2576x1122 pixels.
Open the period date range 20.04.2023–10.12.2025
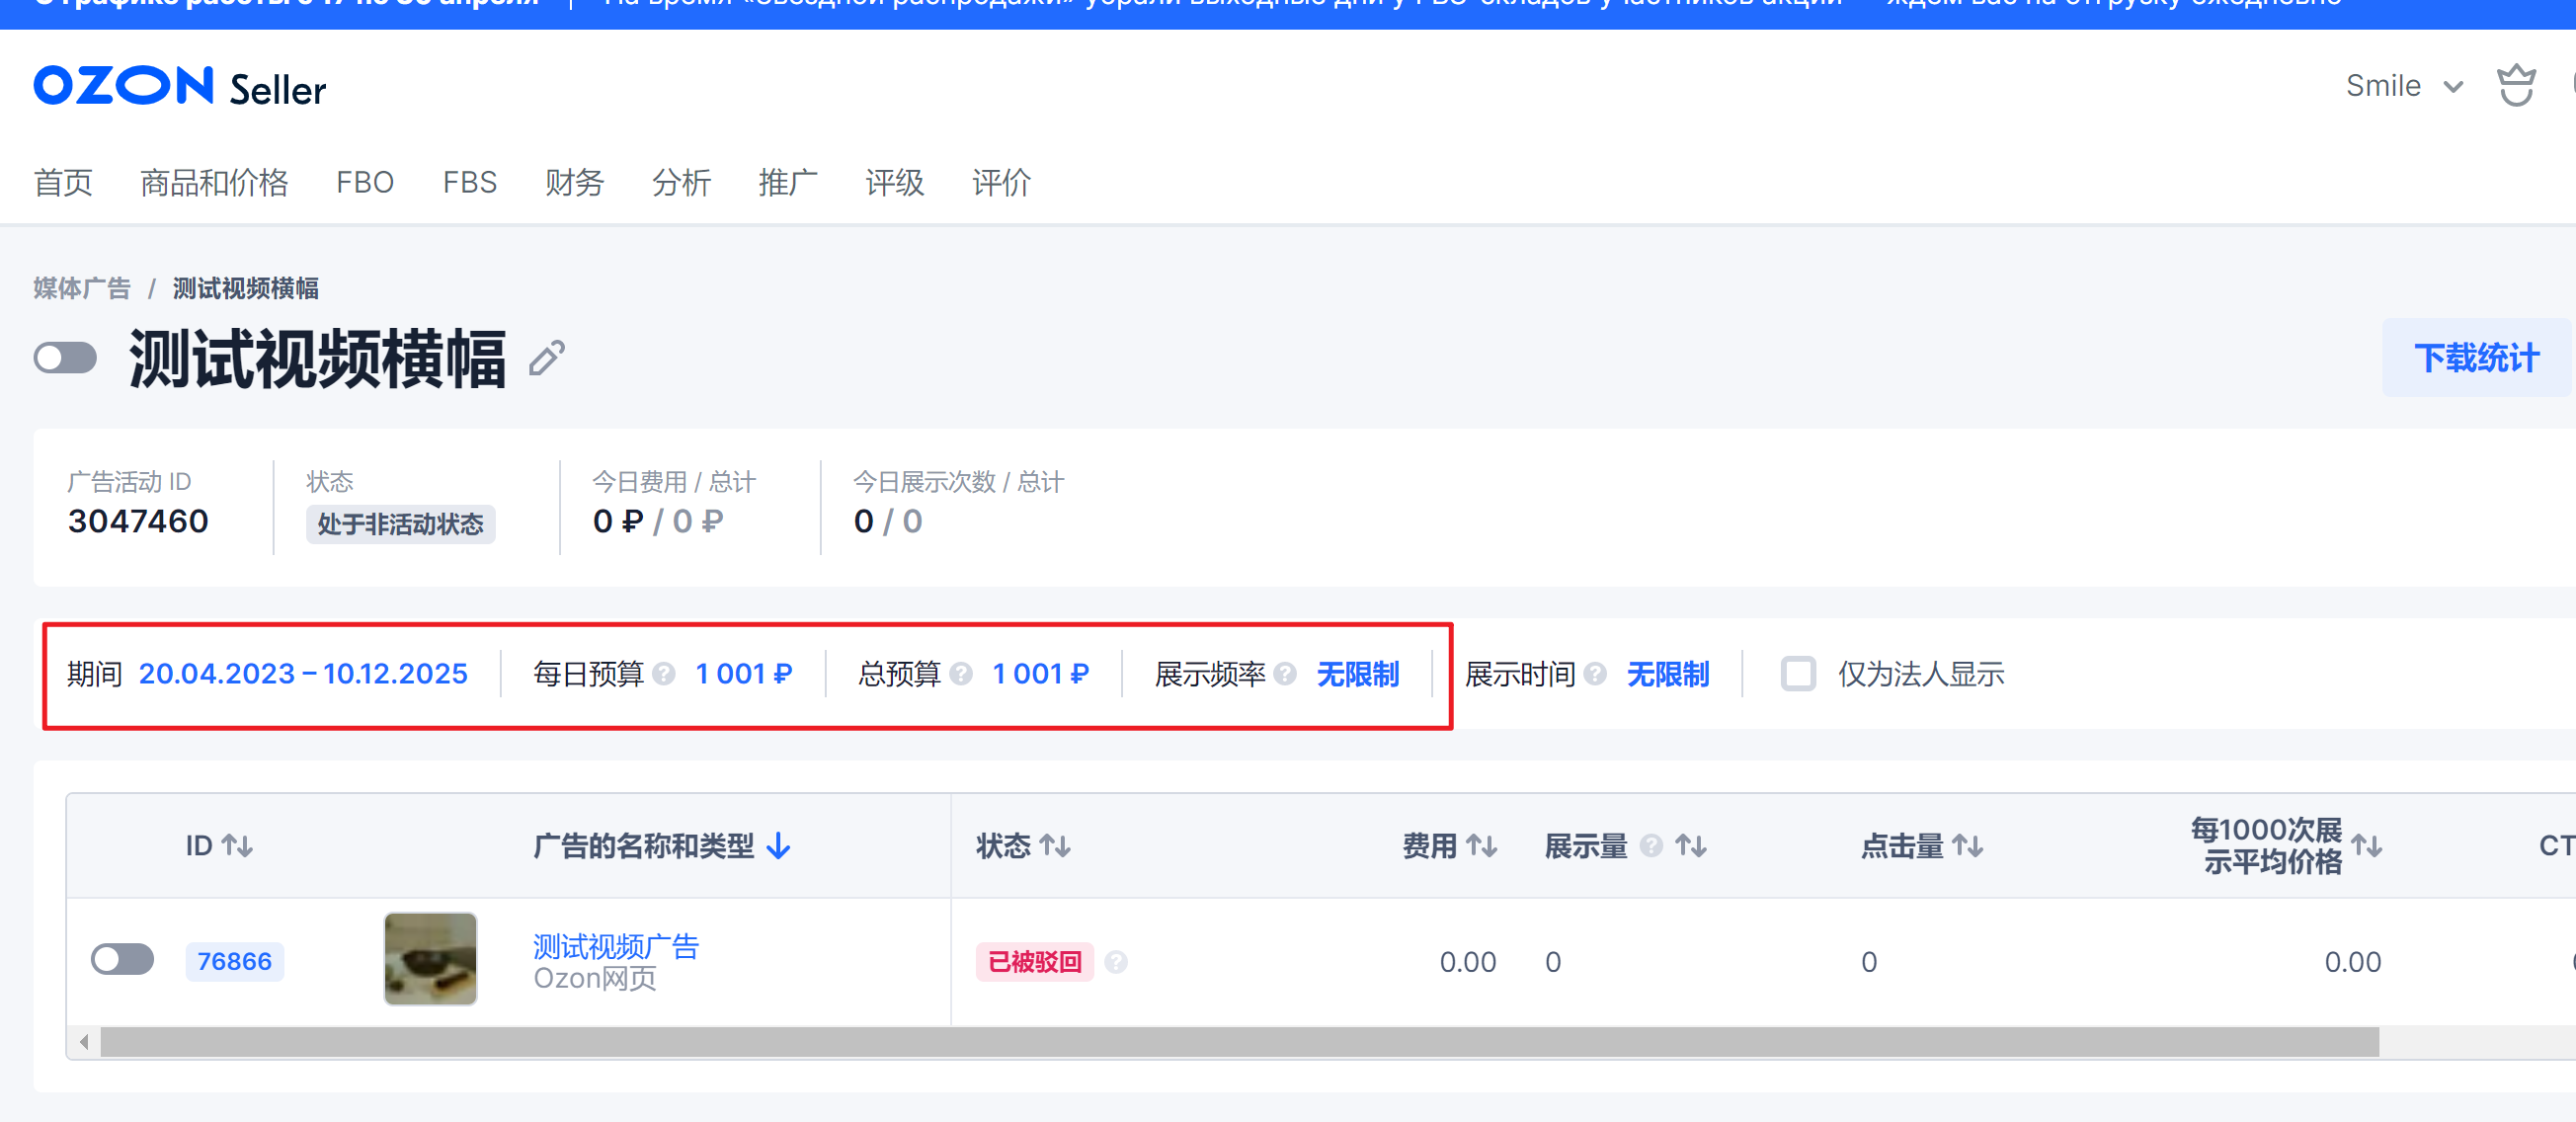pos(302,674)
